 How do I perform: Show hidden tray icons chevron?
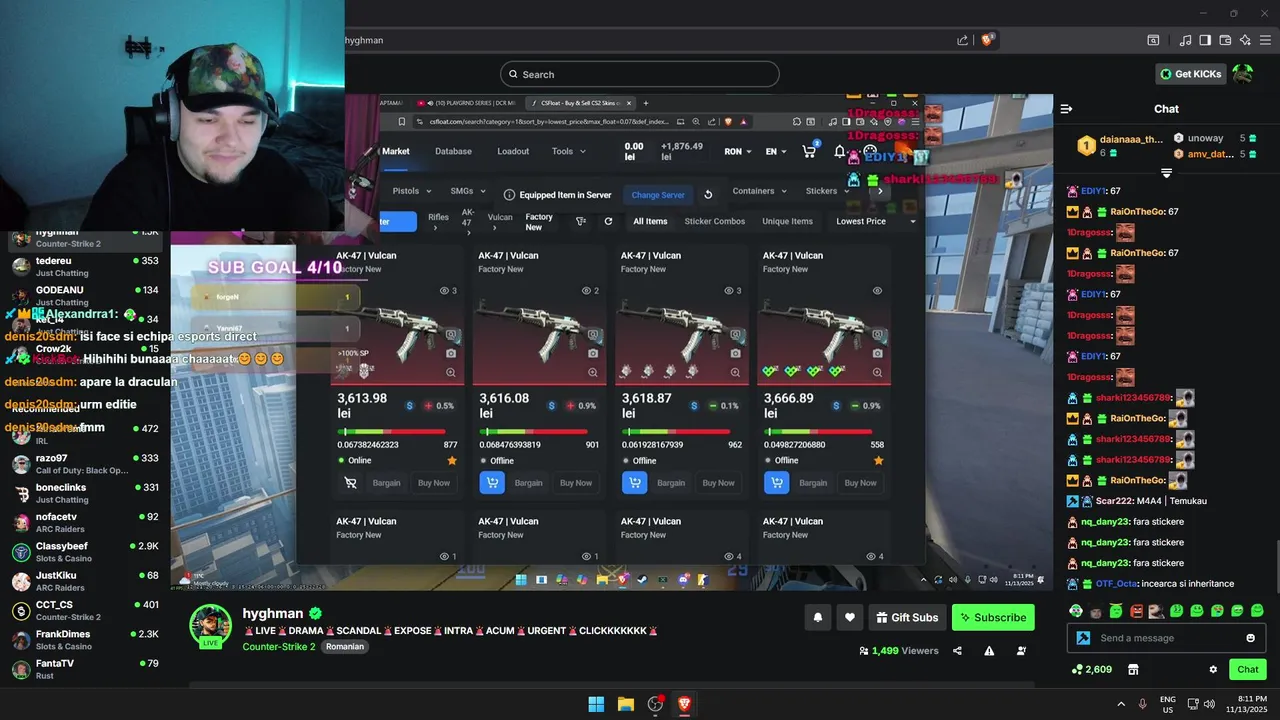tap(1121, 704)
